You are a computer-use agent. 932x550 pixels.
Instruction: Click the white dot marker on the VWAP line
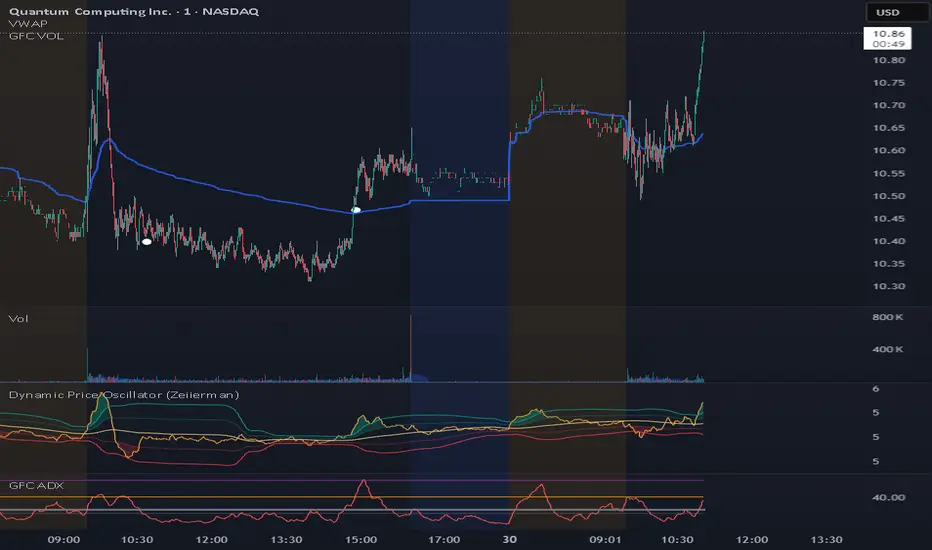coord(356,210)
